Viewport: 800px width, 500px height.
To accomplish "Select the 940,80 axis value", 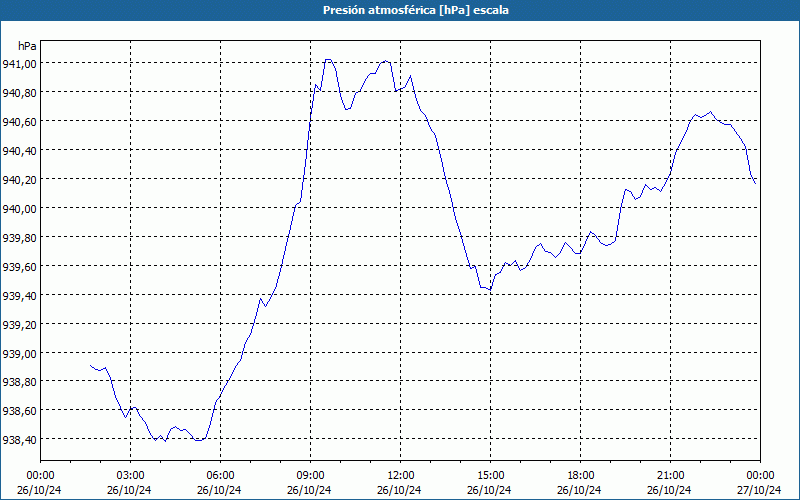I will (x=19, y=92).
